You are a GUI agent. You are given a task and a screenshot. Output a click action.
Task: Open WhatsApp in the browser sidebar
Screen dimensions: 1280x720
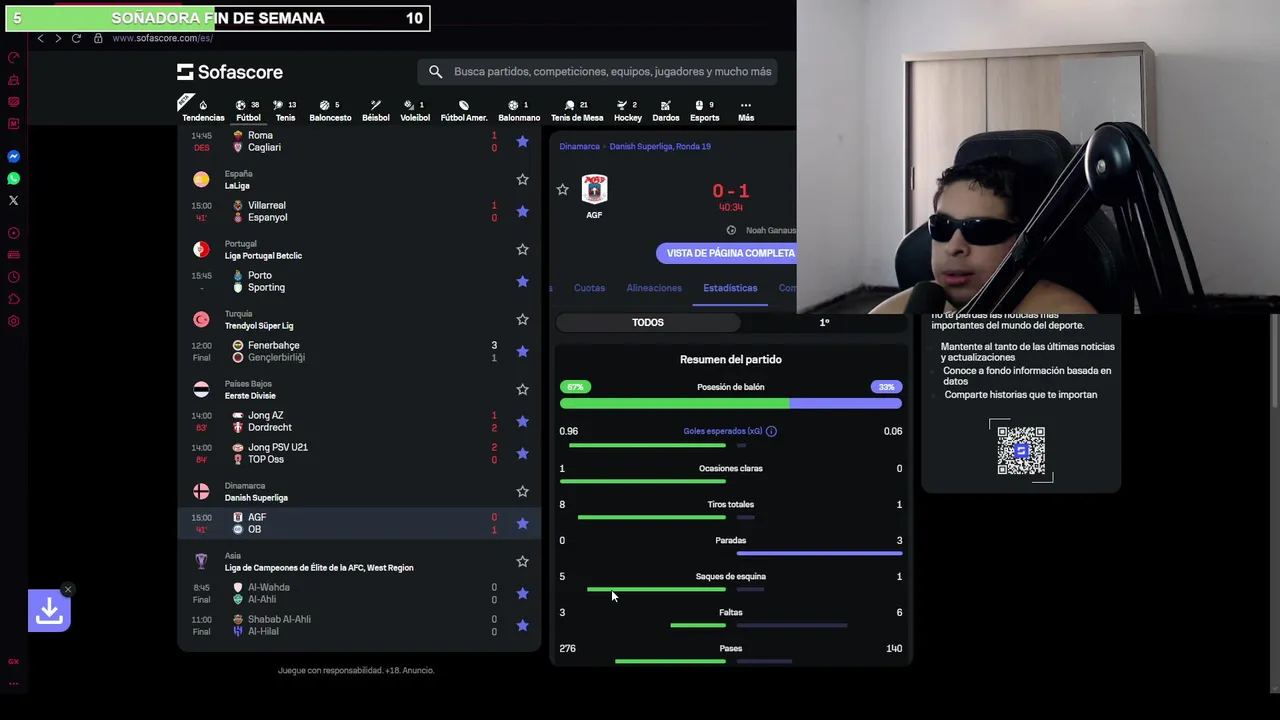[x=14, y=178]
